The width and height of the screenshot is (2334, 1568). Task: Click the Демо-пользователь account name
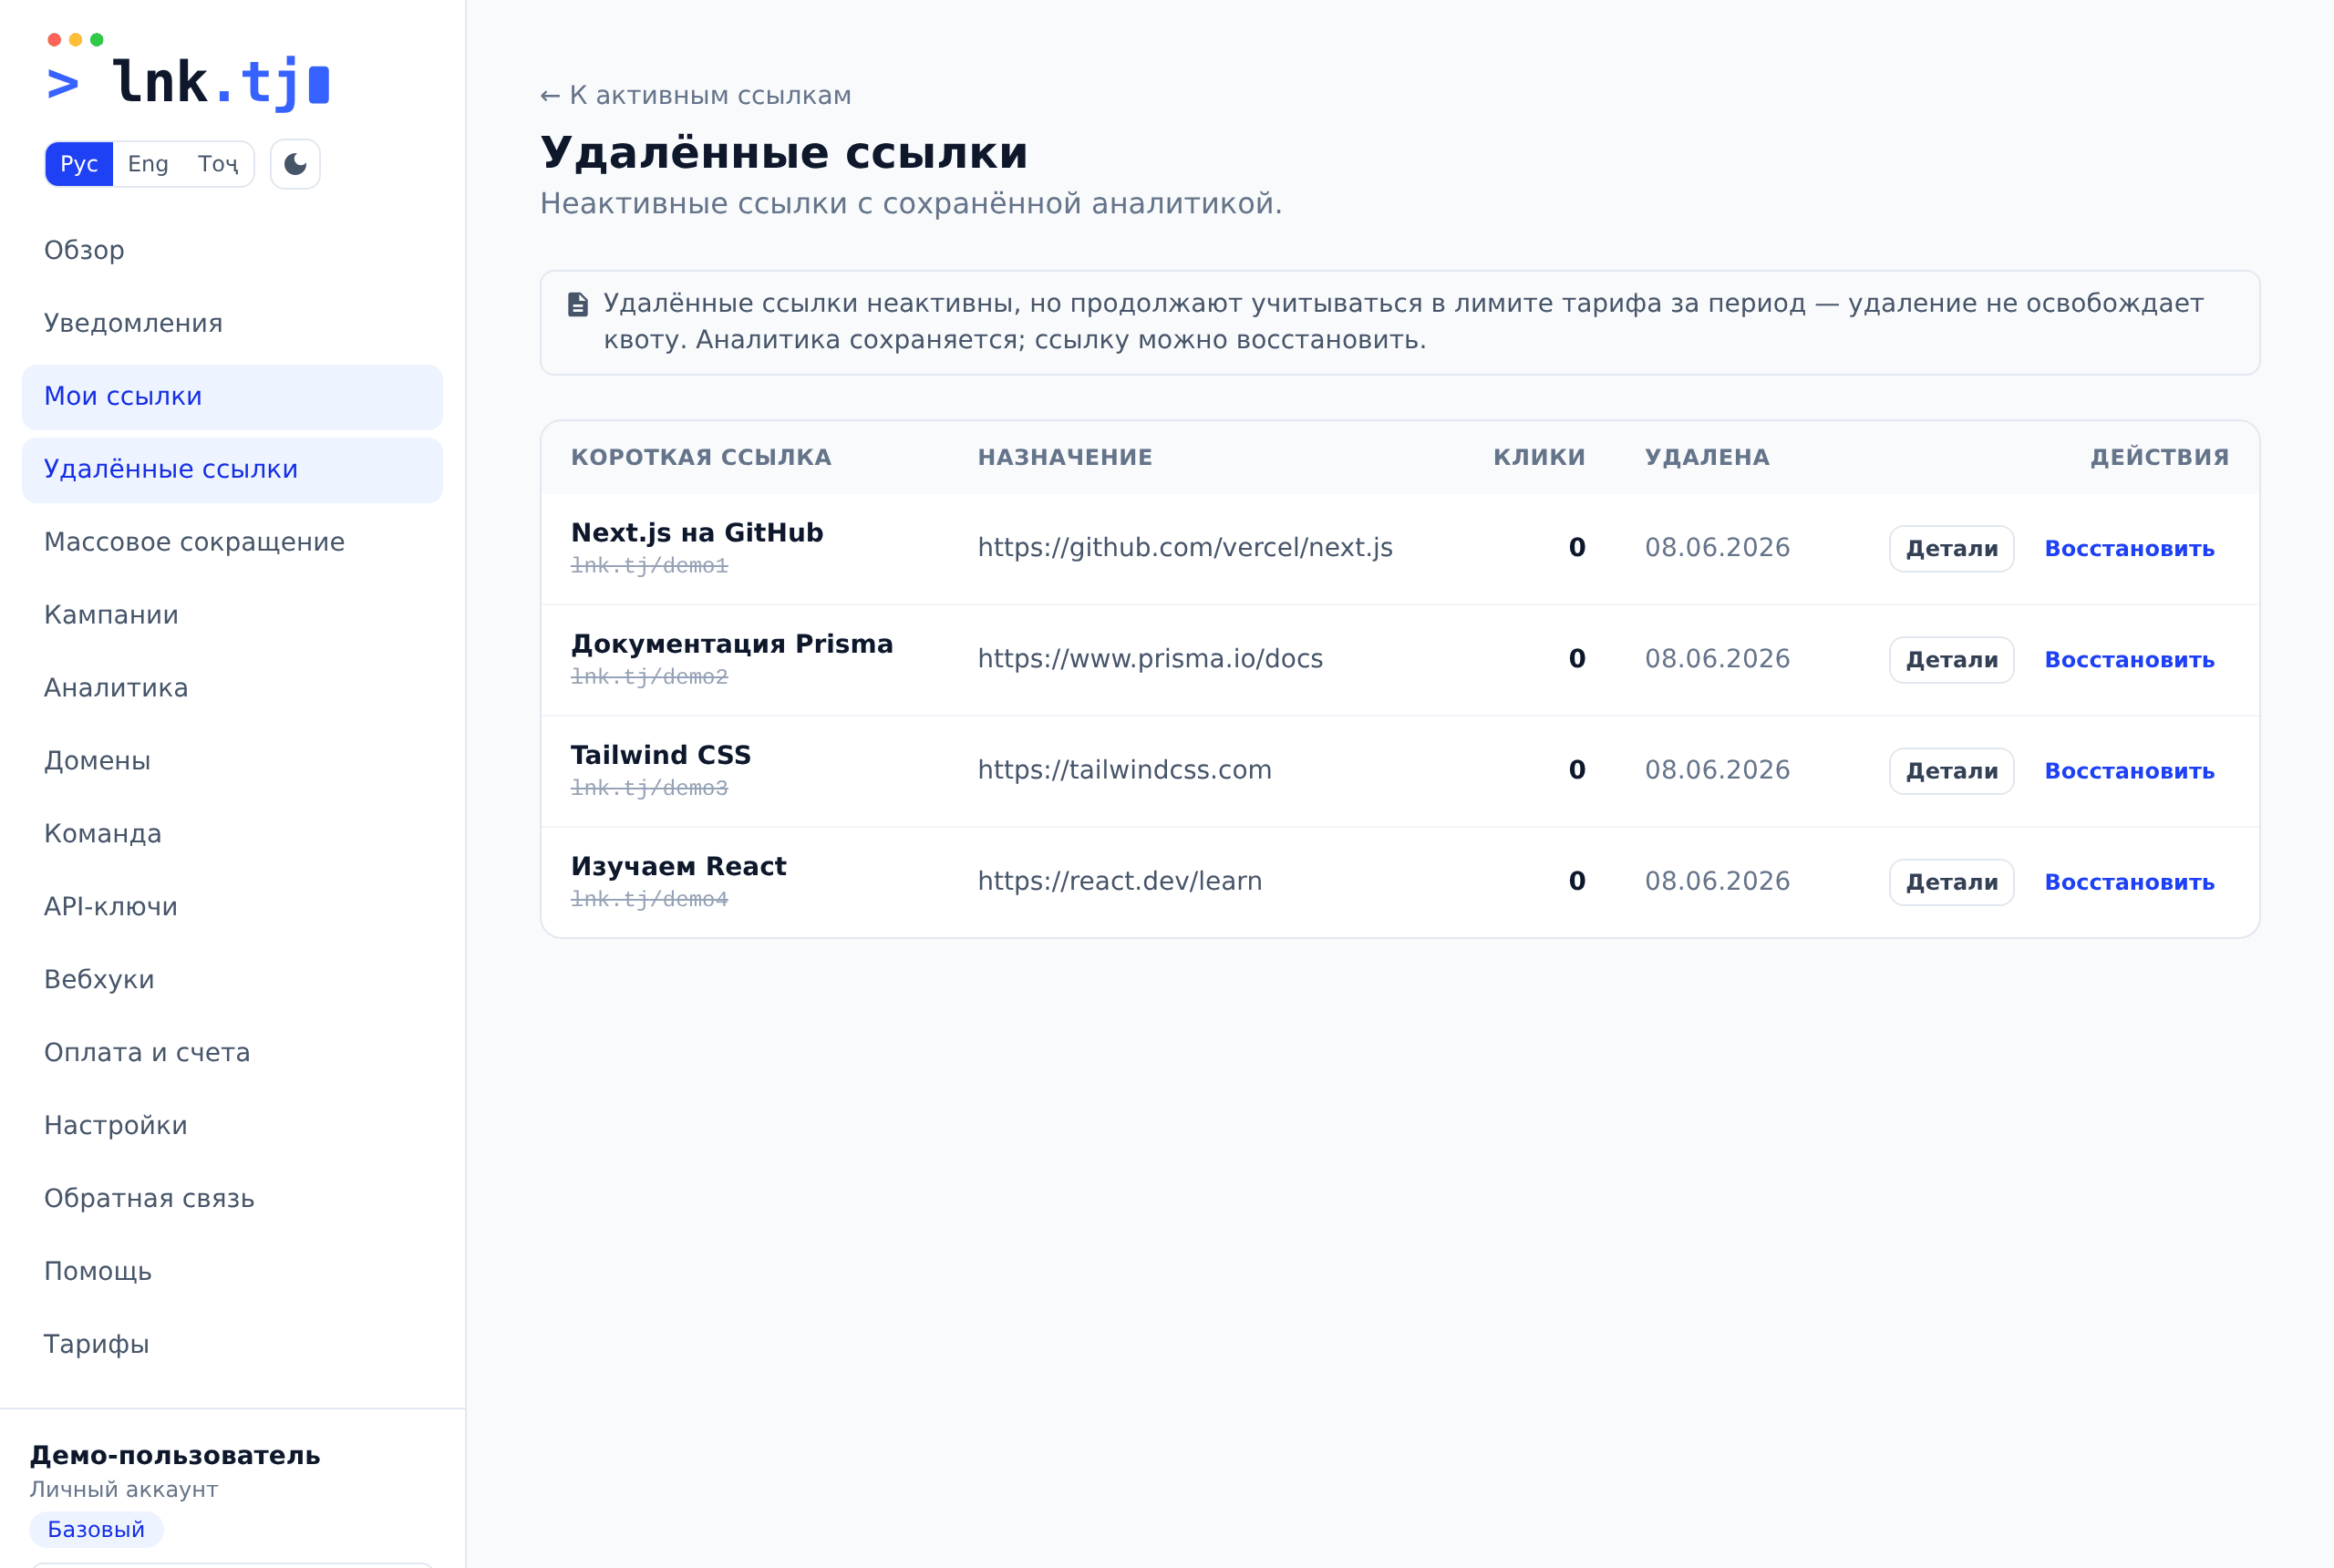tap(175, 1456)
